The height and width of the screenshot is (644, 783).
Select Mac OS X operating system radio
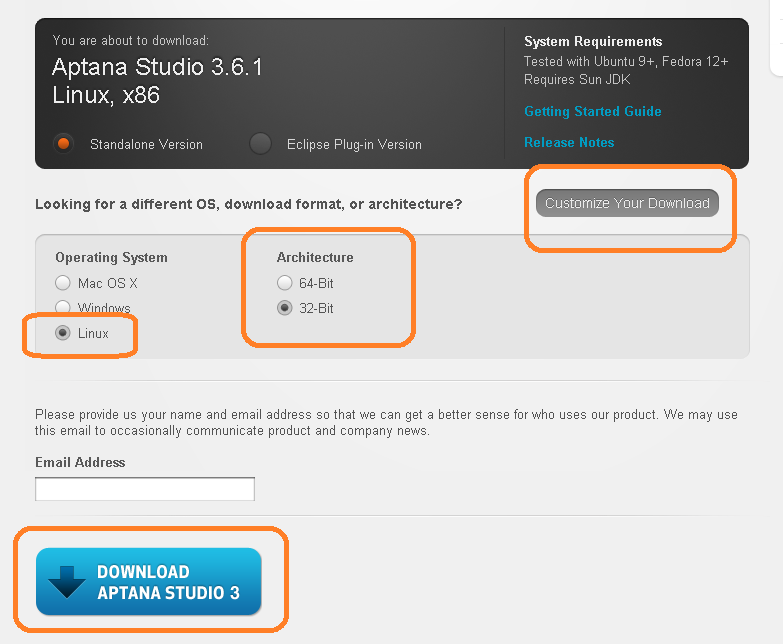63,283
